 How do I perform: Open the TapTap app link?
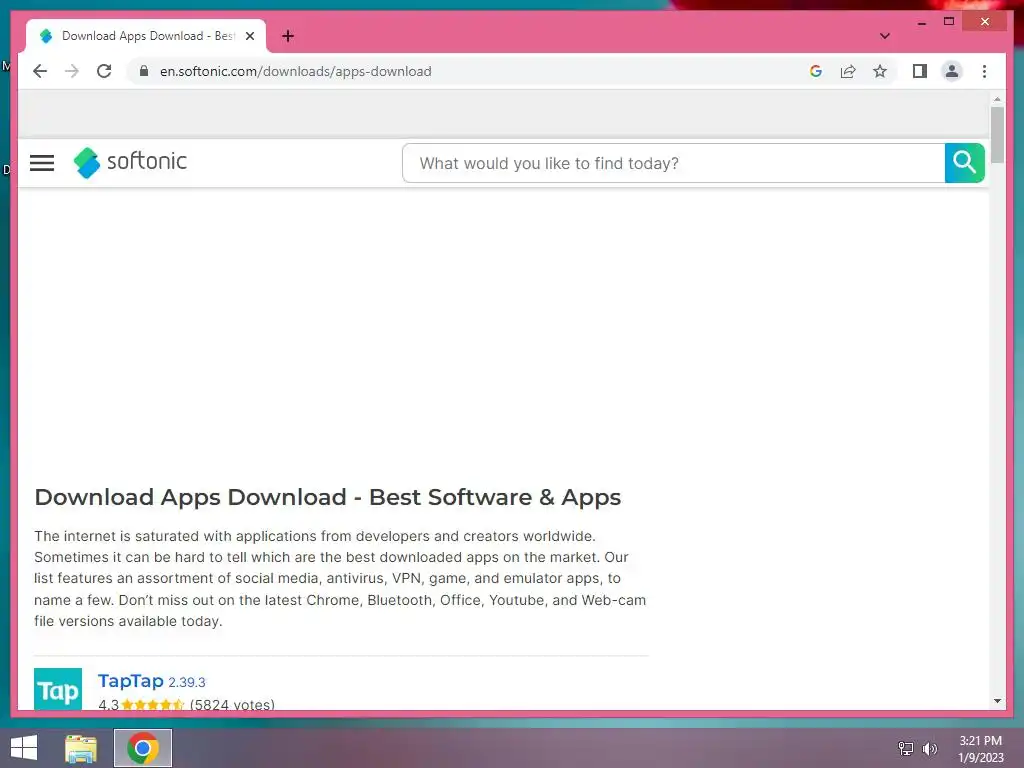(x=131, y=680)
